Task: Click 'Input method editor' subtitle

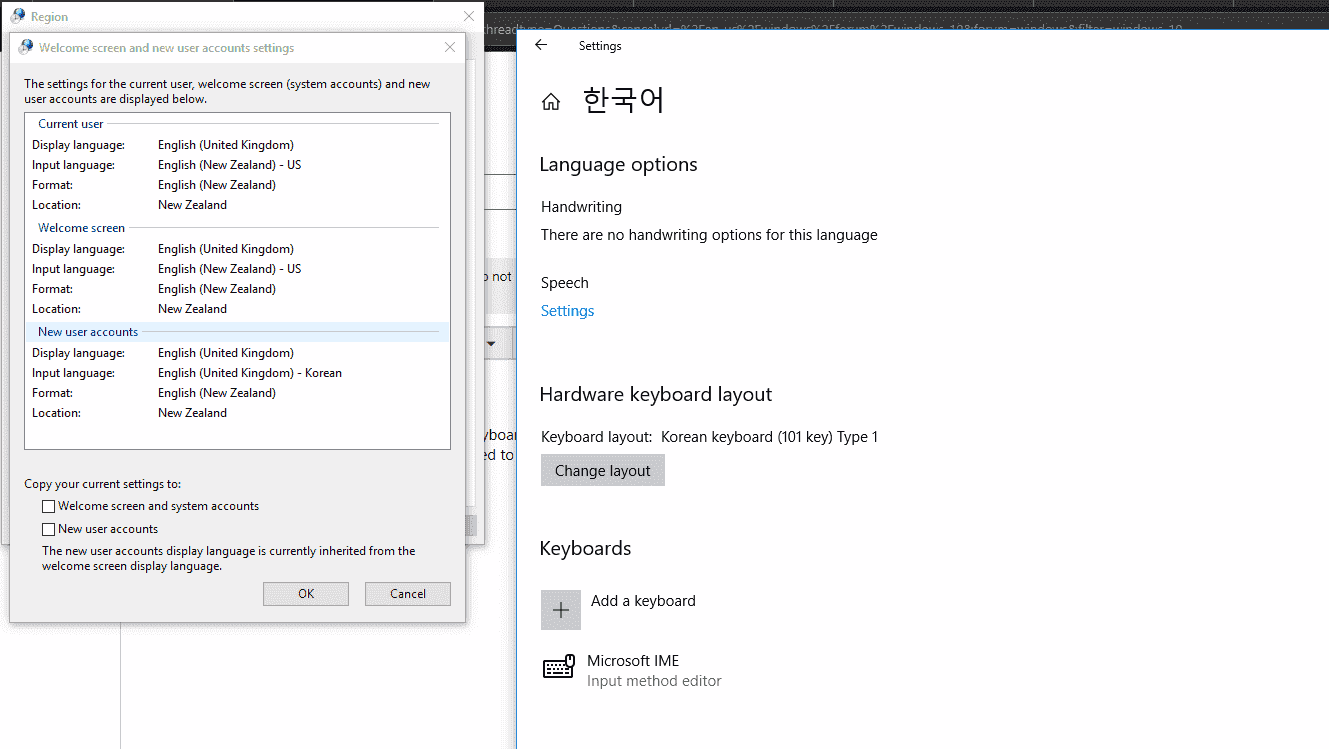Action: click(654, 681)
